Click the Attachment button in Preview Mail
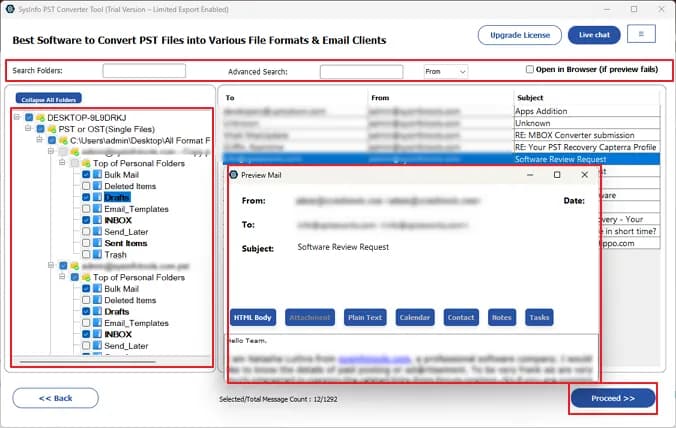The image size is (676, 428). tap(310, 318)
